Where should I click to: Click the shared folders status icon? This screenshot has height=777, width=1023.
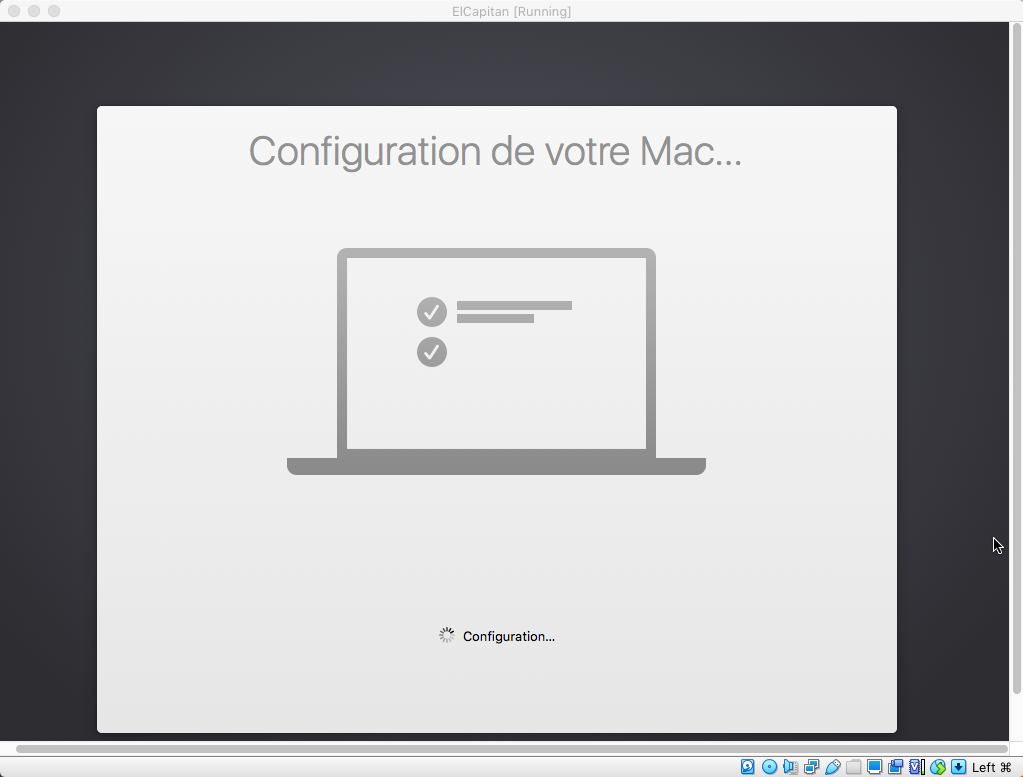pyautogui.click(x=853, y=767)
